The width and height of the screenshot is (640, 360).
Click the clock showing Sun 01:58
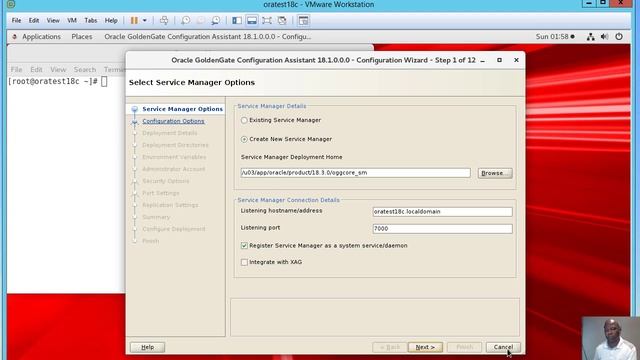tap(552, 37)
